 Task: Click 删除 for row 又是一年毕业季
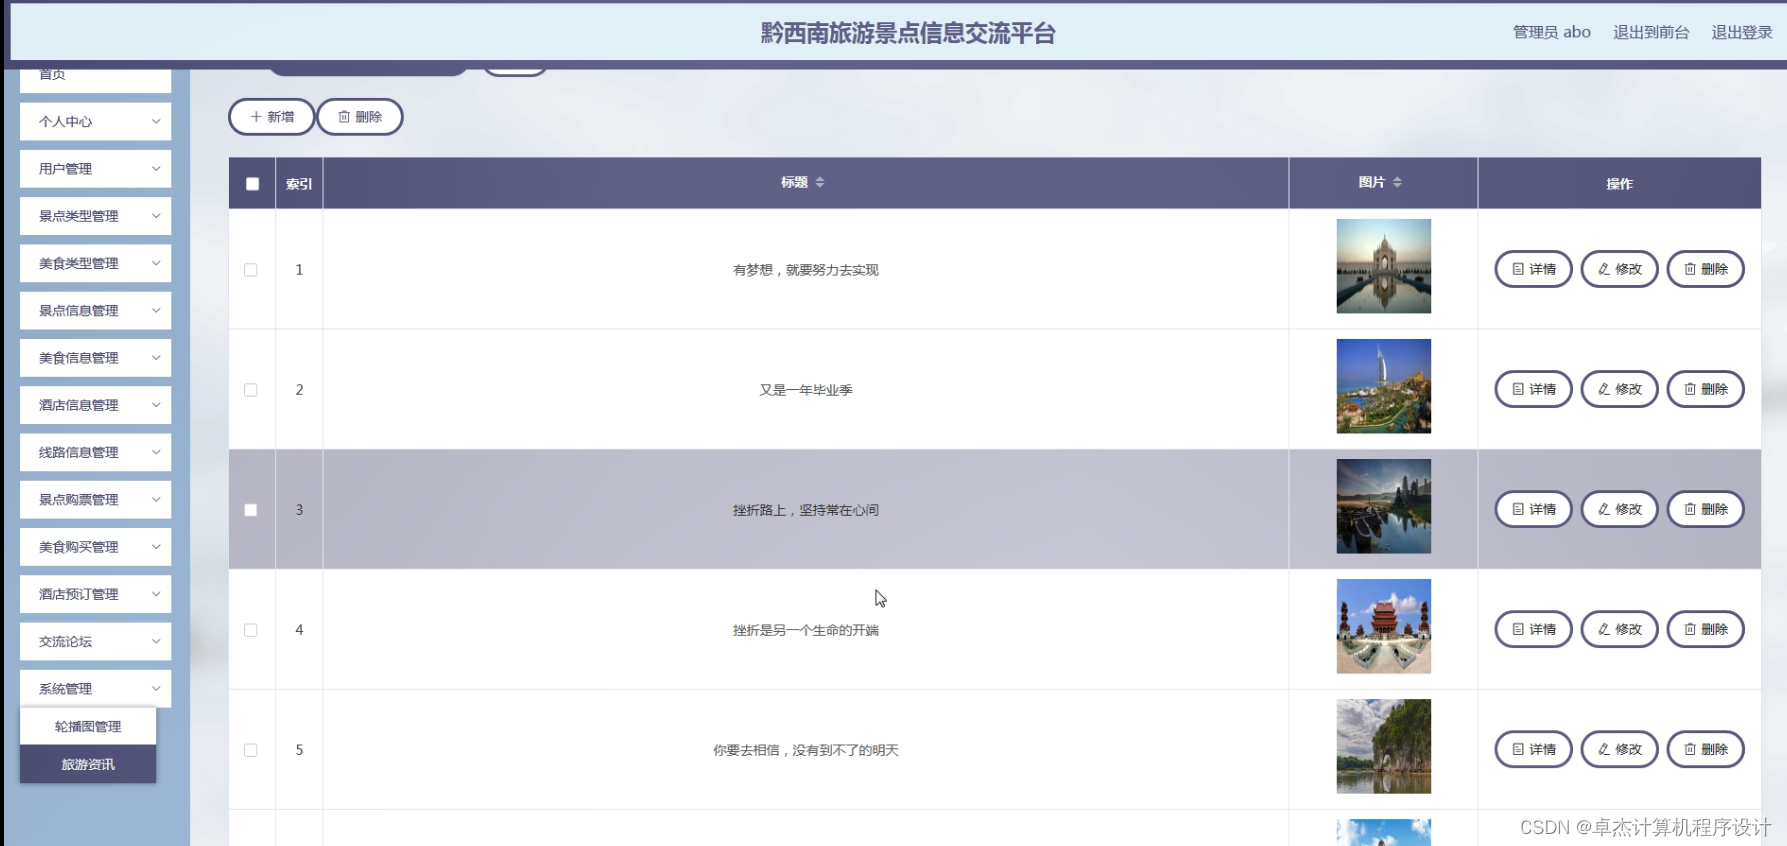[1705, 389]
